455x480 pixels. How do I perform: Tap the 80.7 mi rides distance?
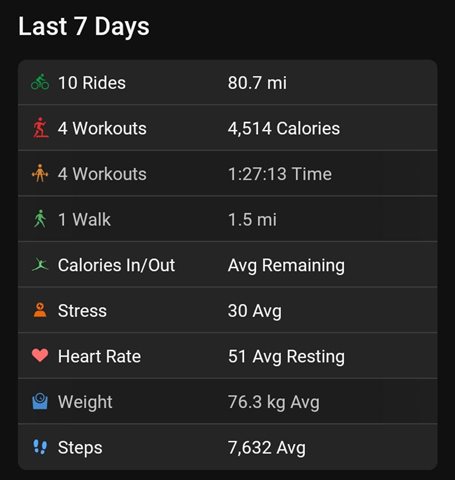(257, 83)
